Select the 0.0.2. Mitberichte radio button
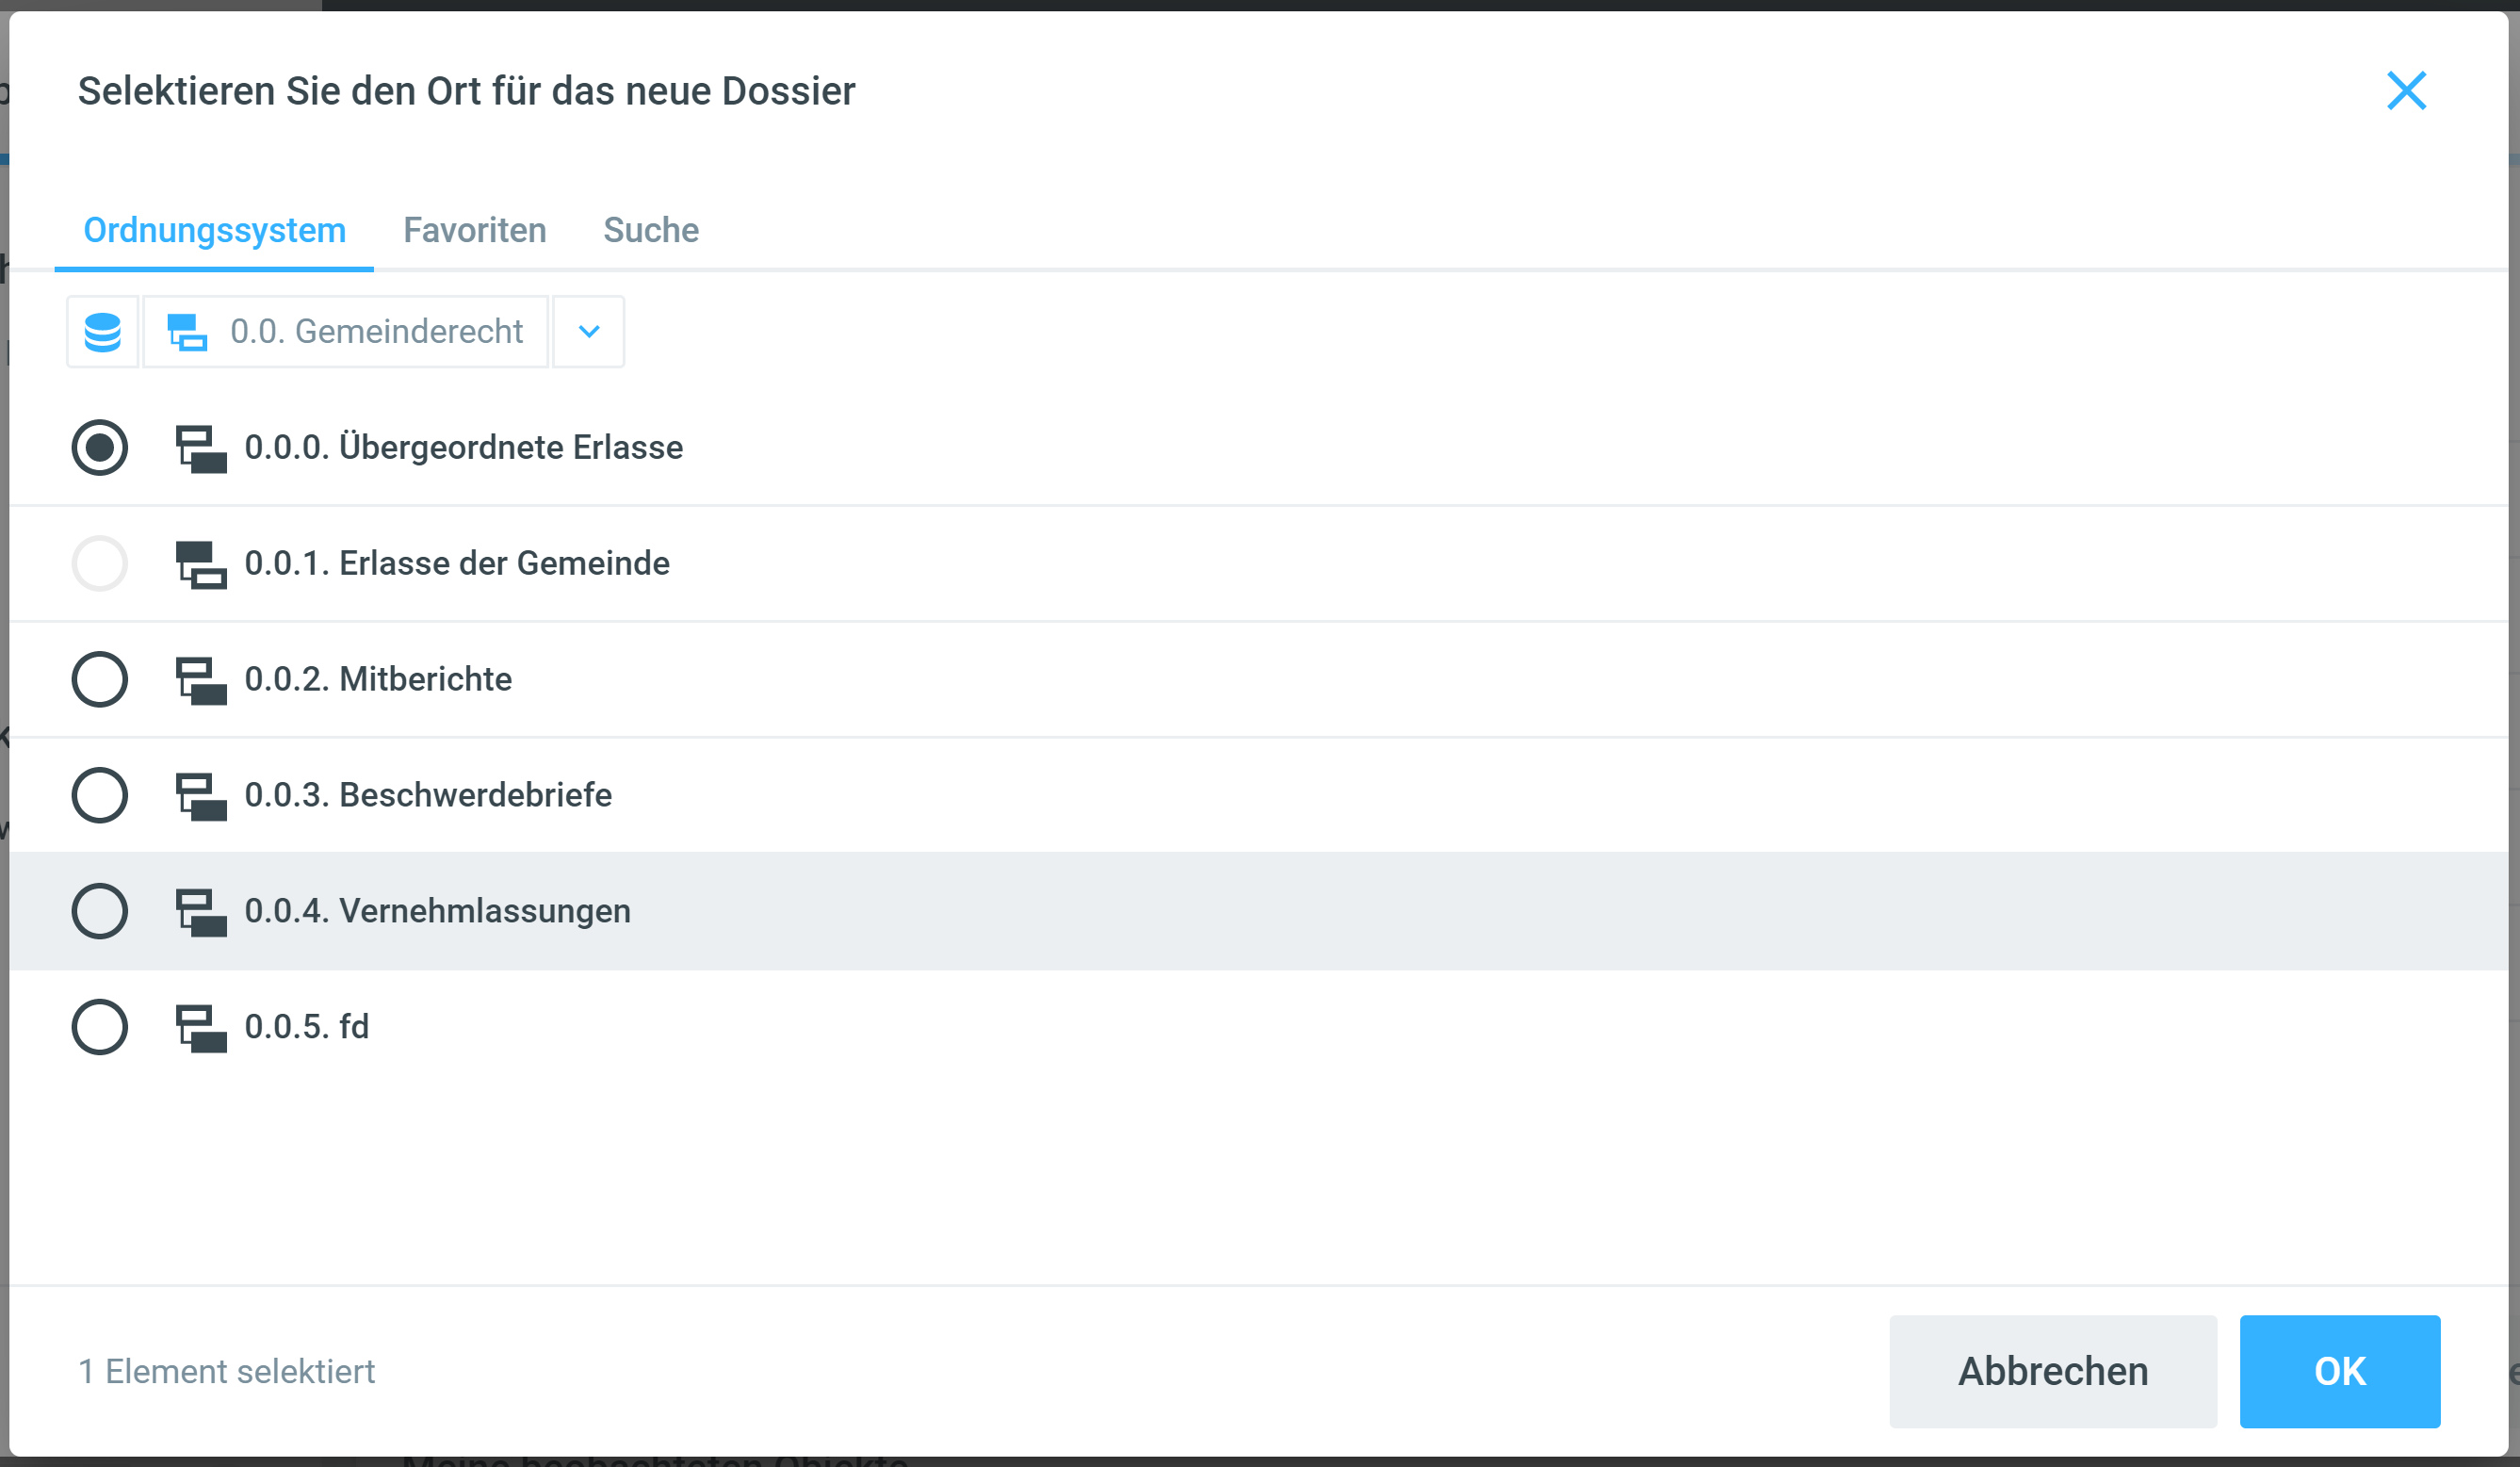 (100, 680)
